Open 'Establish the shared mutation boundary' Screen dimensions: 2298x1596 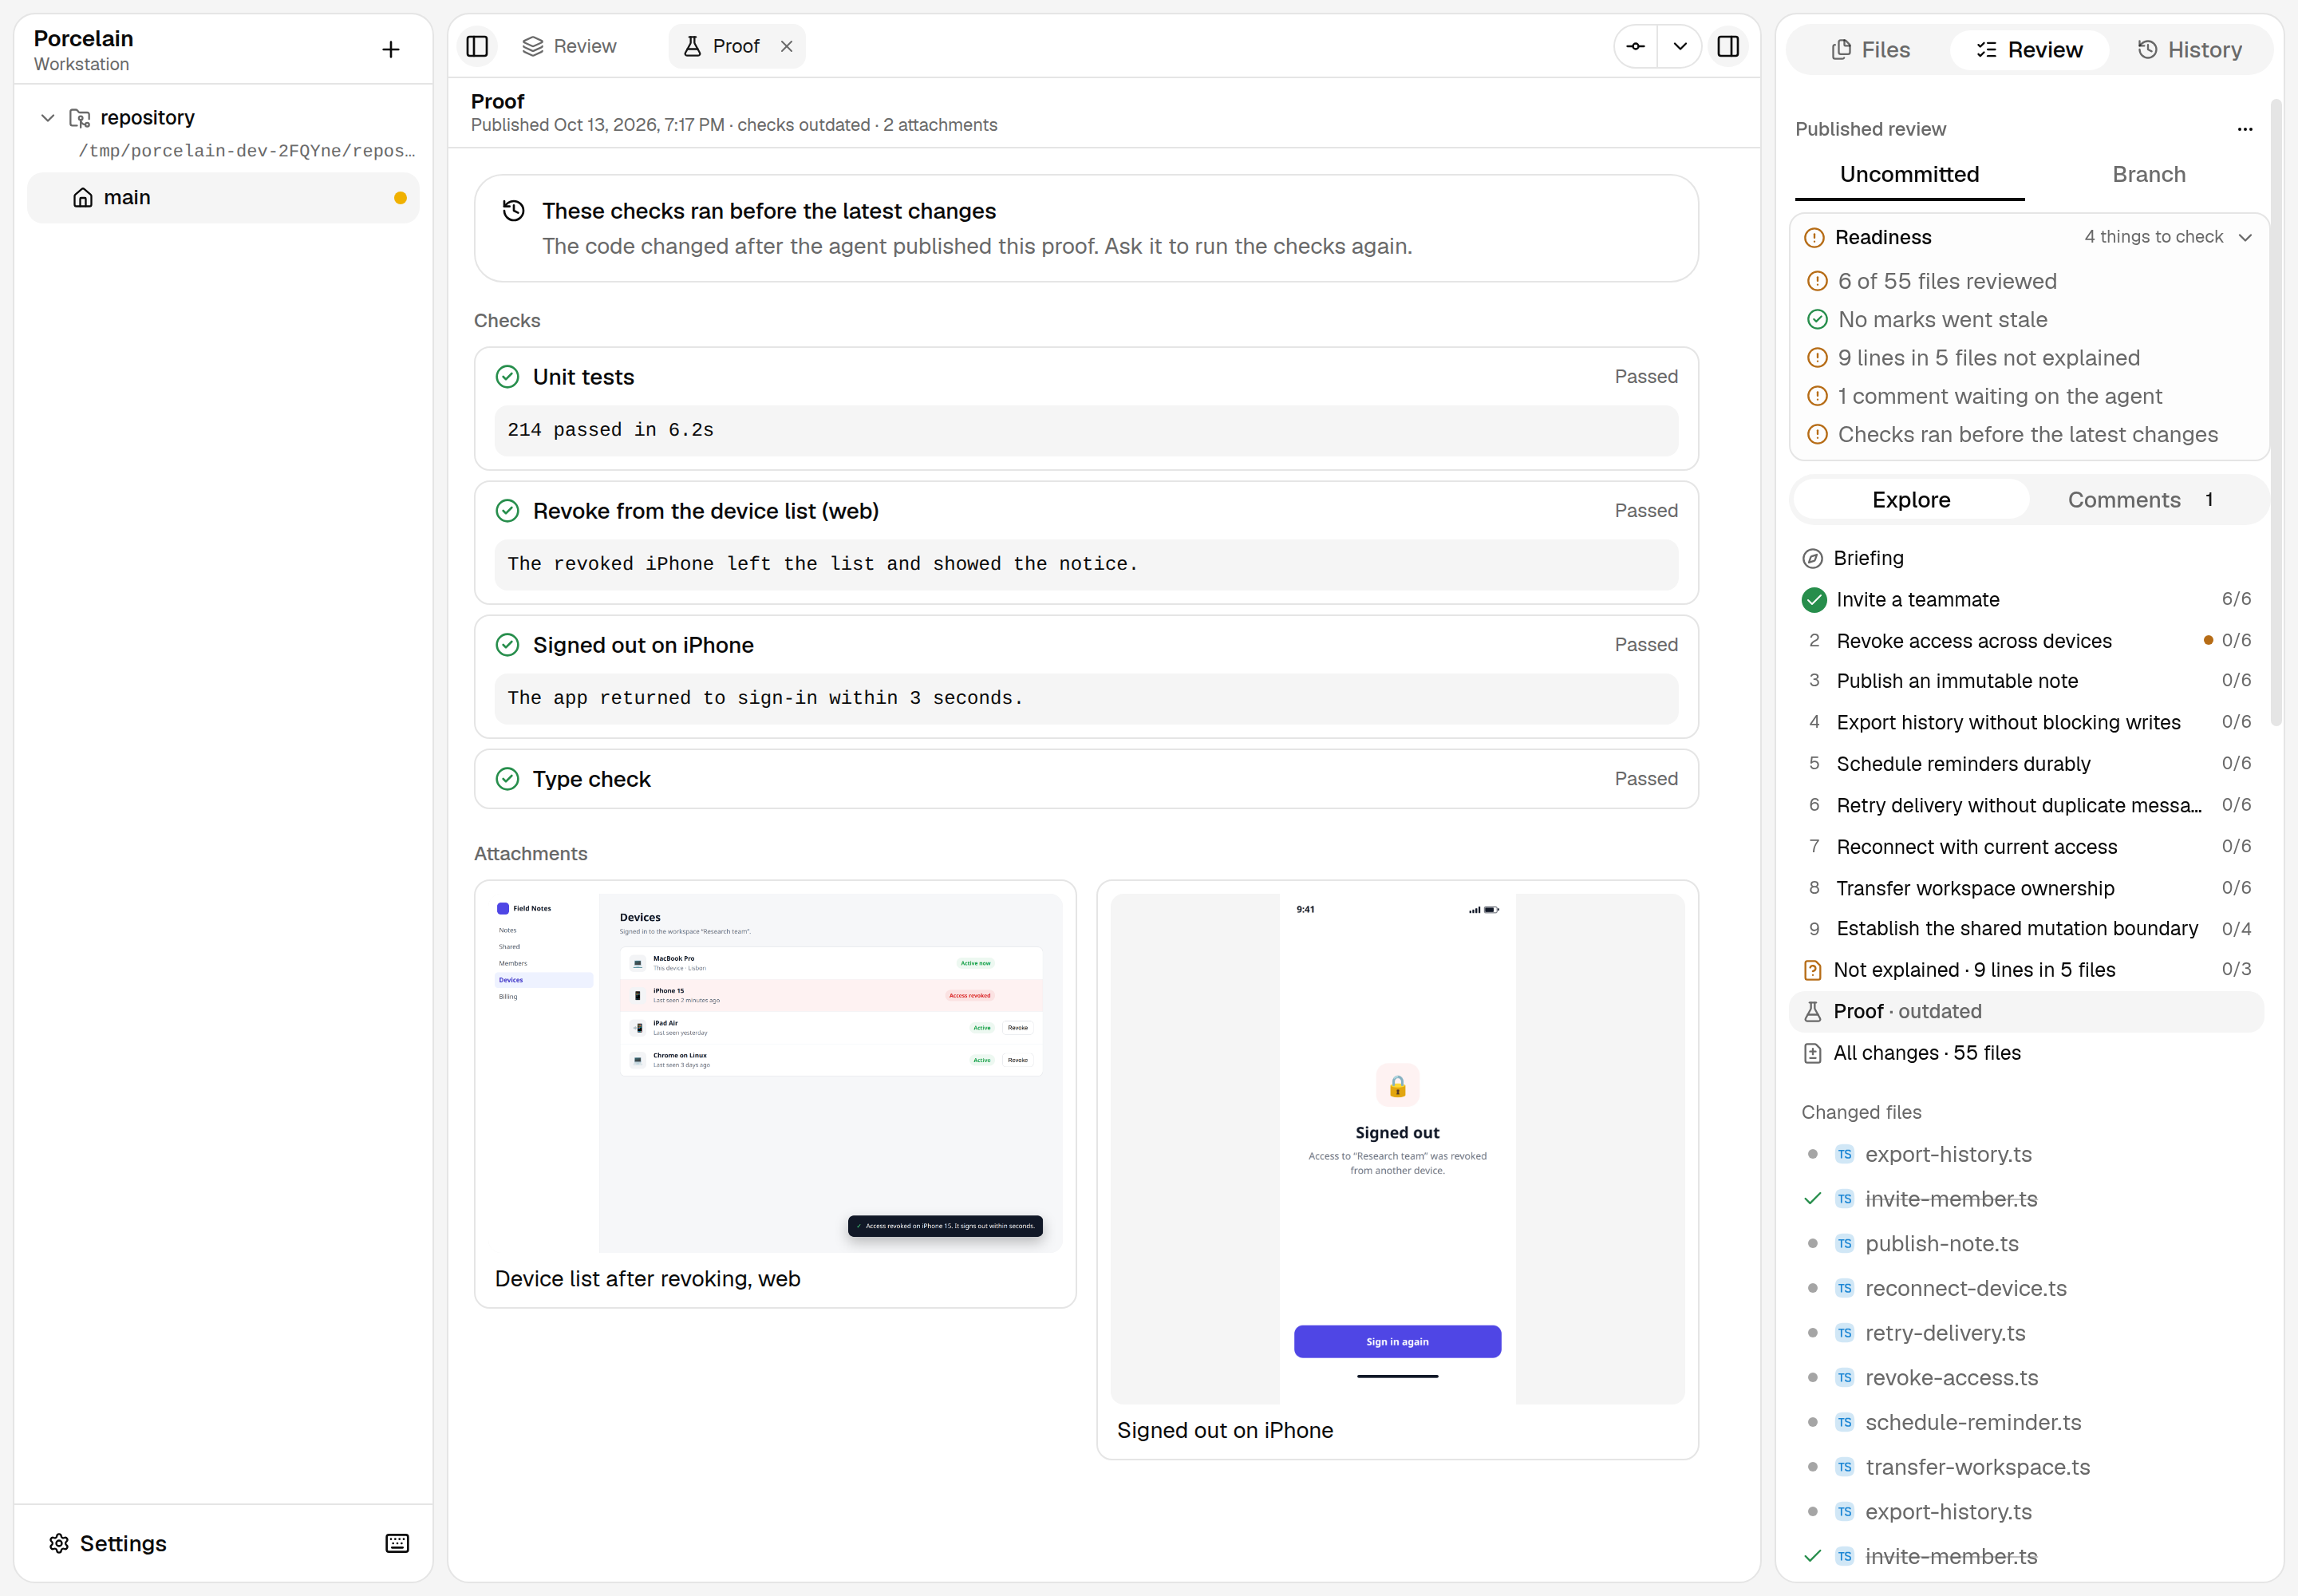2026,929
